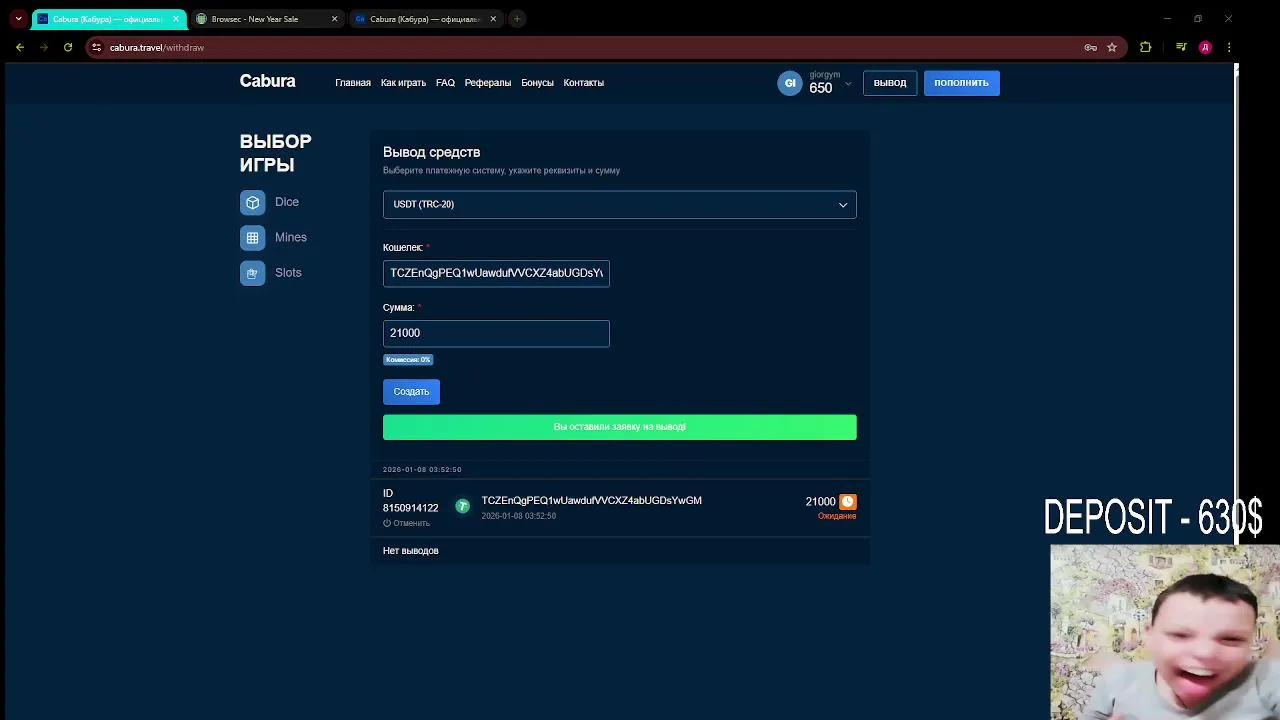The height and width of the screenshot is (720, 1280).
Task: Click the Вывод button
Action: pyautogui.click(x=890, y=83)
